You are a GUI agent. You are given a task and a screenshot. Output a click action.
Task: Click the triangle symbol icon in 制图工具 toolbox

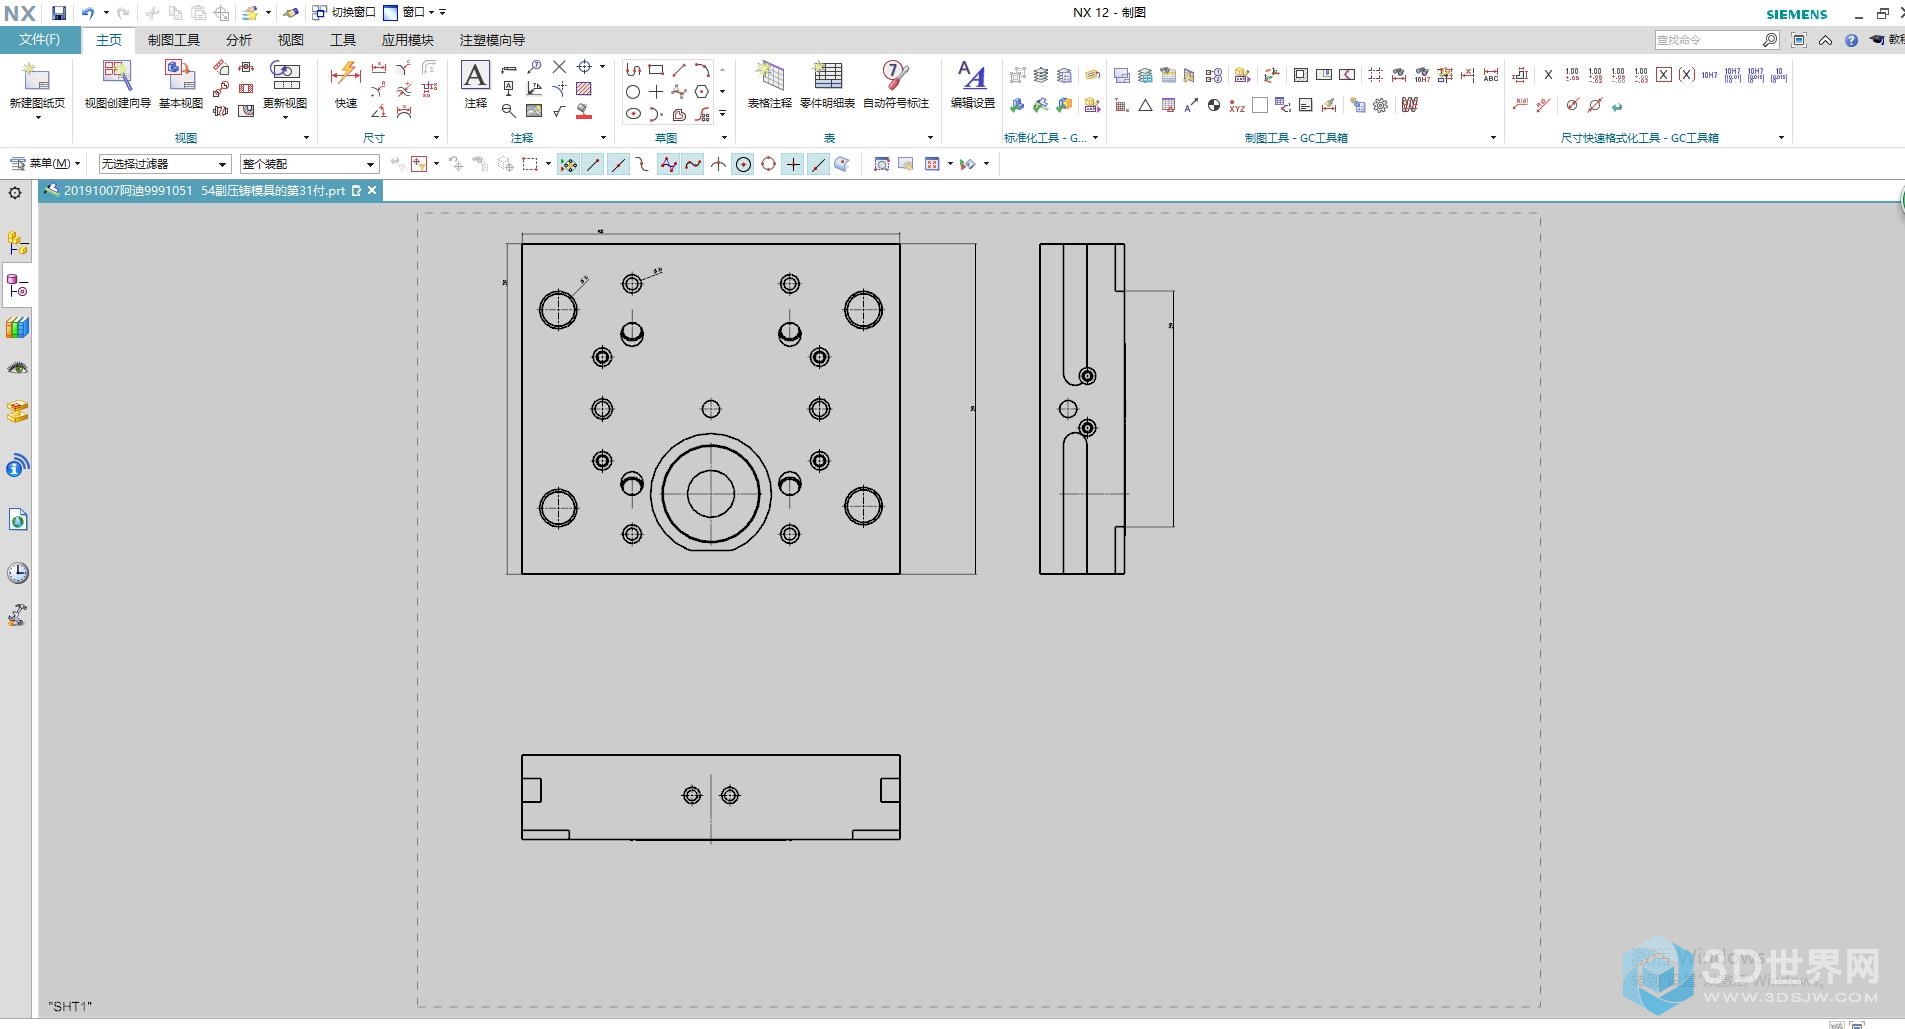point(1145,106)
